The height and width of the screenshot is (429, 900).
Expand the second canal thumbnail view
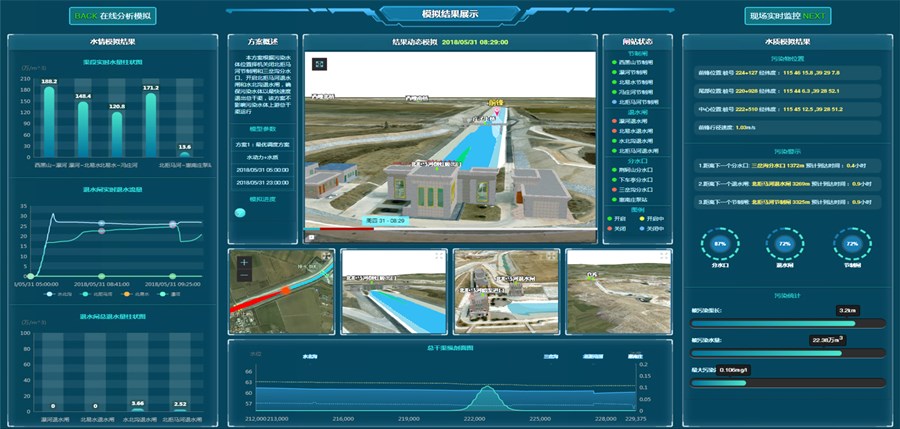(x=439, y=257)
